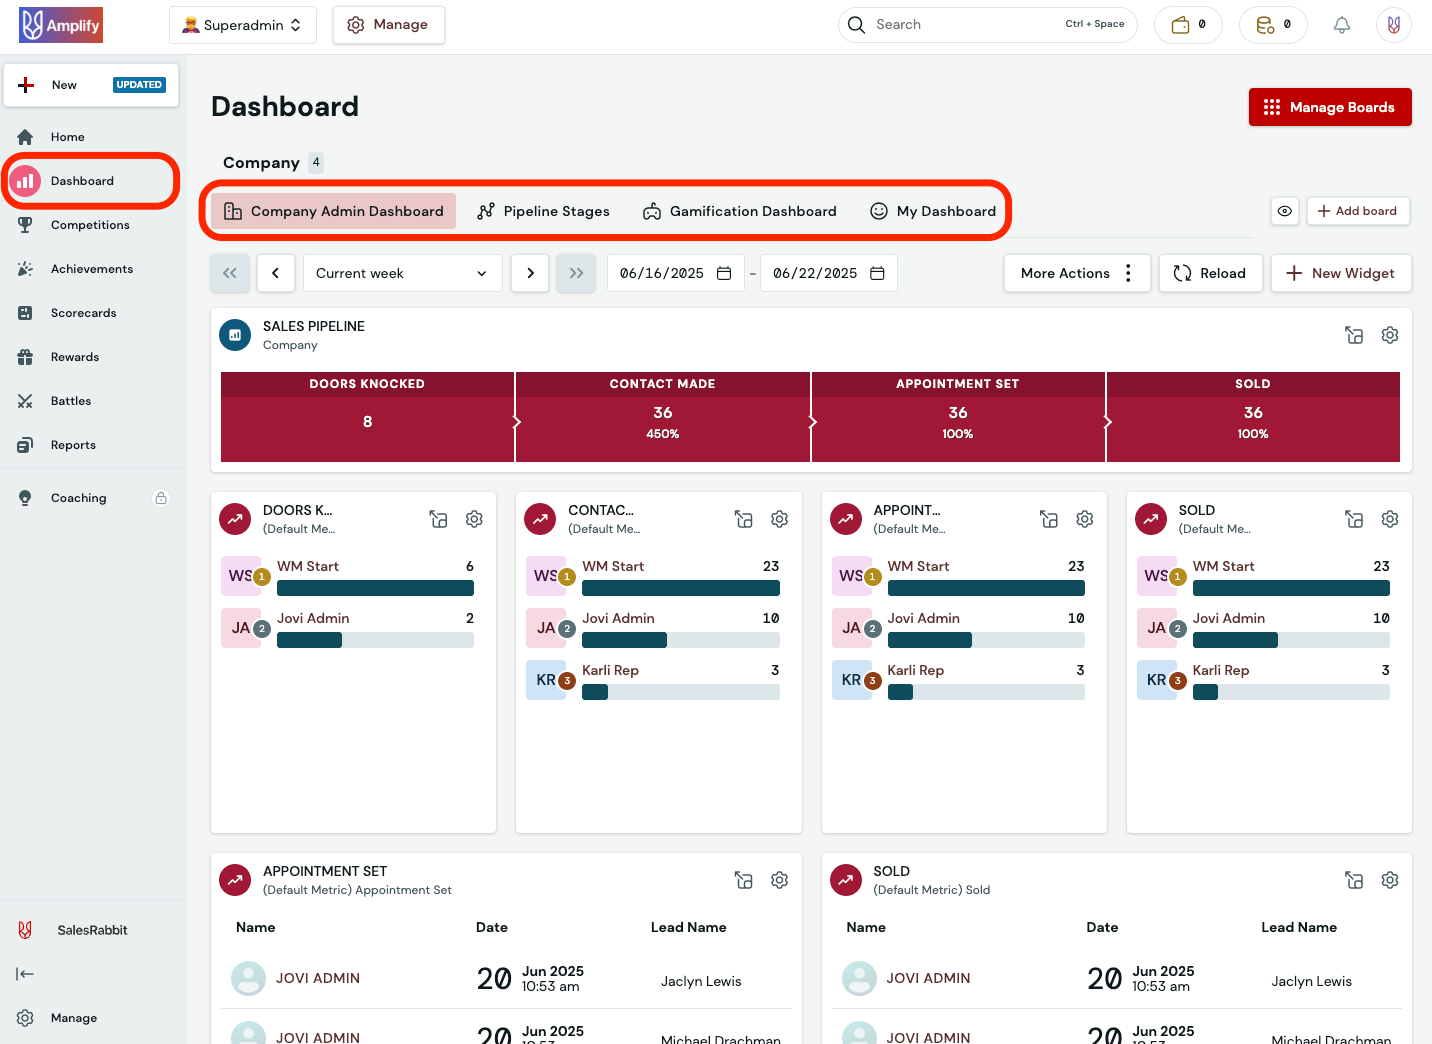Expand the Superadmin role switcher
This screenshot has width=1432, height=1044.
coord(242,24)
